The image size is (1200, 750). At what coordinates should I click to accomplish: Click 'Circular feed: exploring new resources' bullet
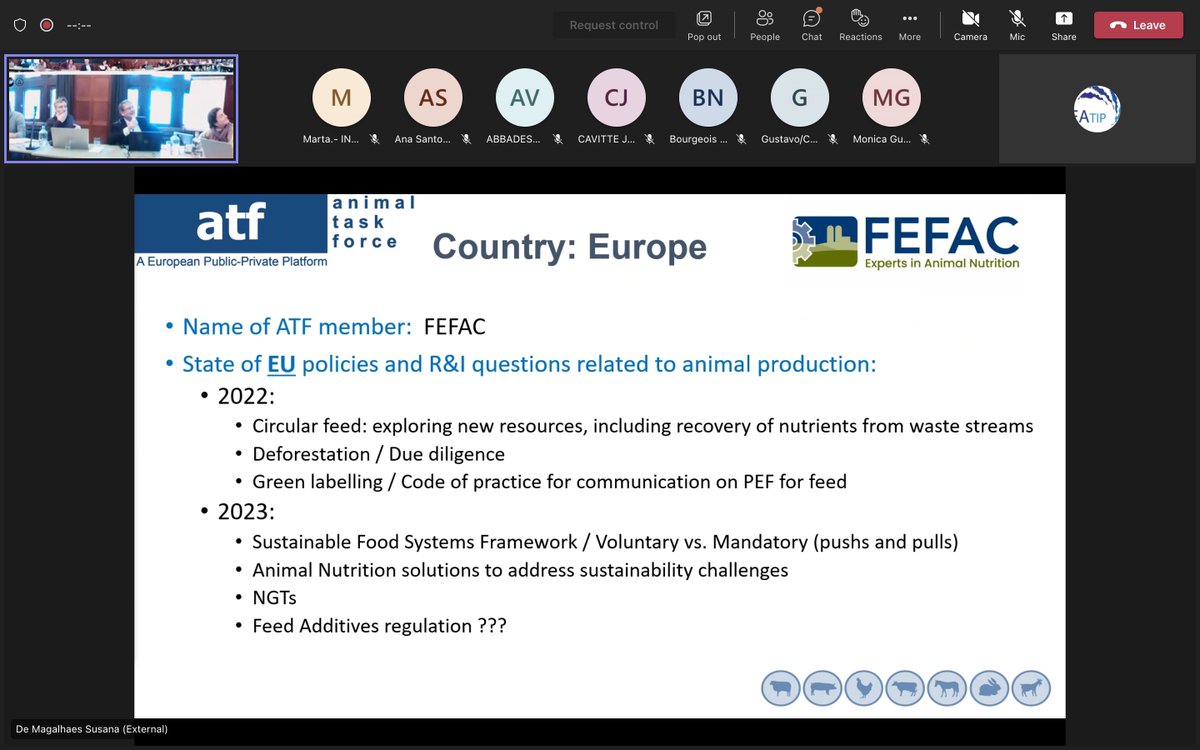tap(643, 426)
